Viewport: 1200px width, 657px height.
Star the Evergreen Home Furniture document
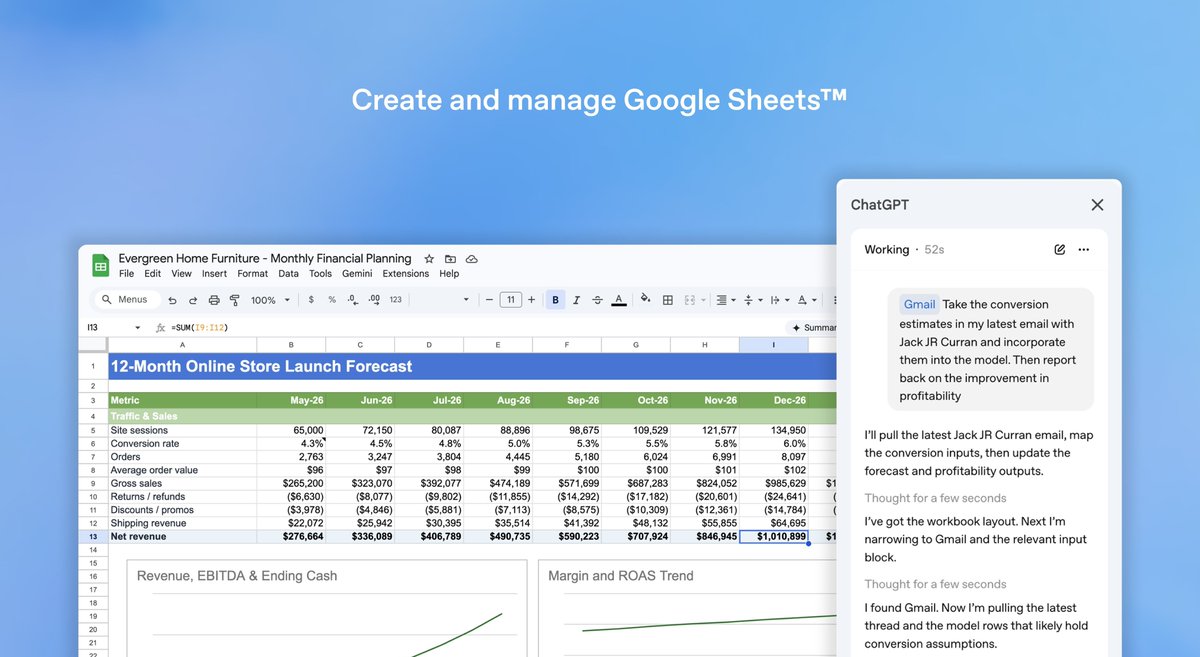point(429,258)
